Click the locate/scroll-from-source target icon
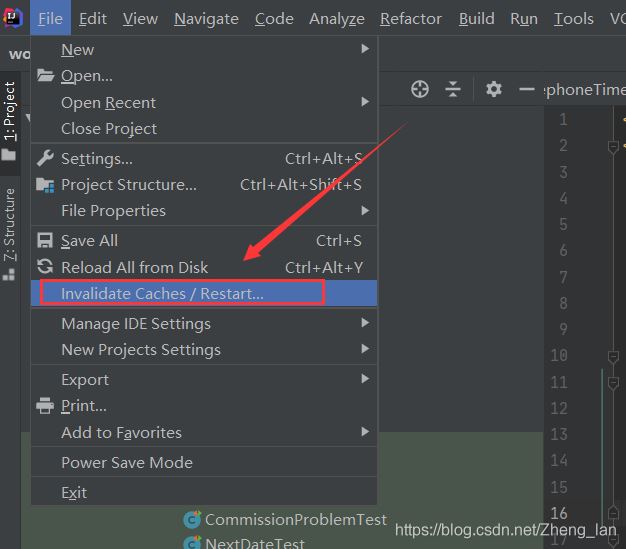 420,89
